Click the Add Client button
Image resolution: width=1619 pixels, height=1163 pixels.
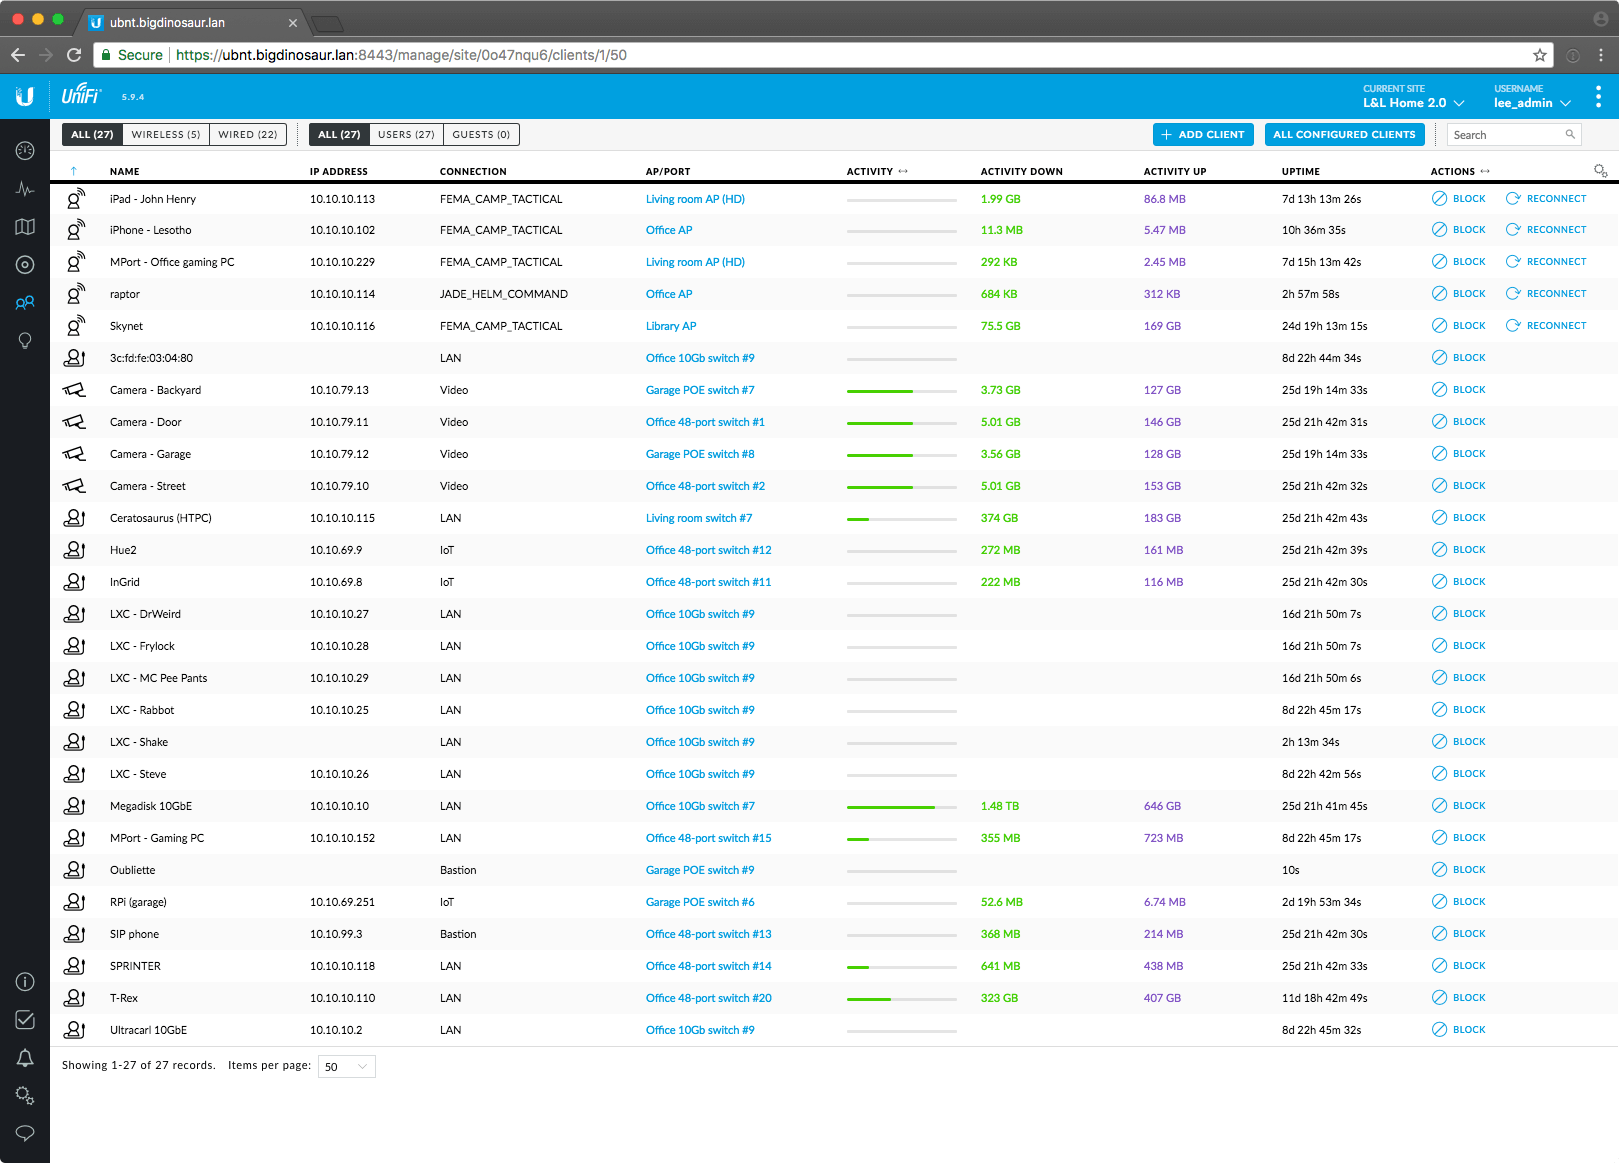(1203, 135)
